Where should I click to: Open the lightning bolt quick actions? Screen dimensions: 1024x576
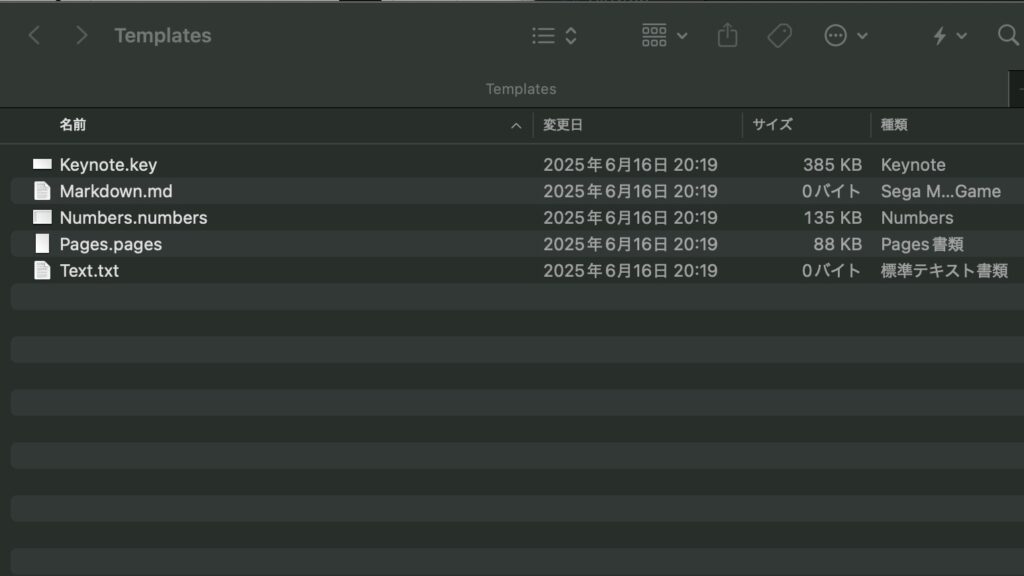coord(949,35)
